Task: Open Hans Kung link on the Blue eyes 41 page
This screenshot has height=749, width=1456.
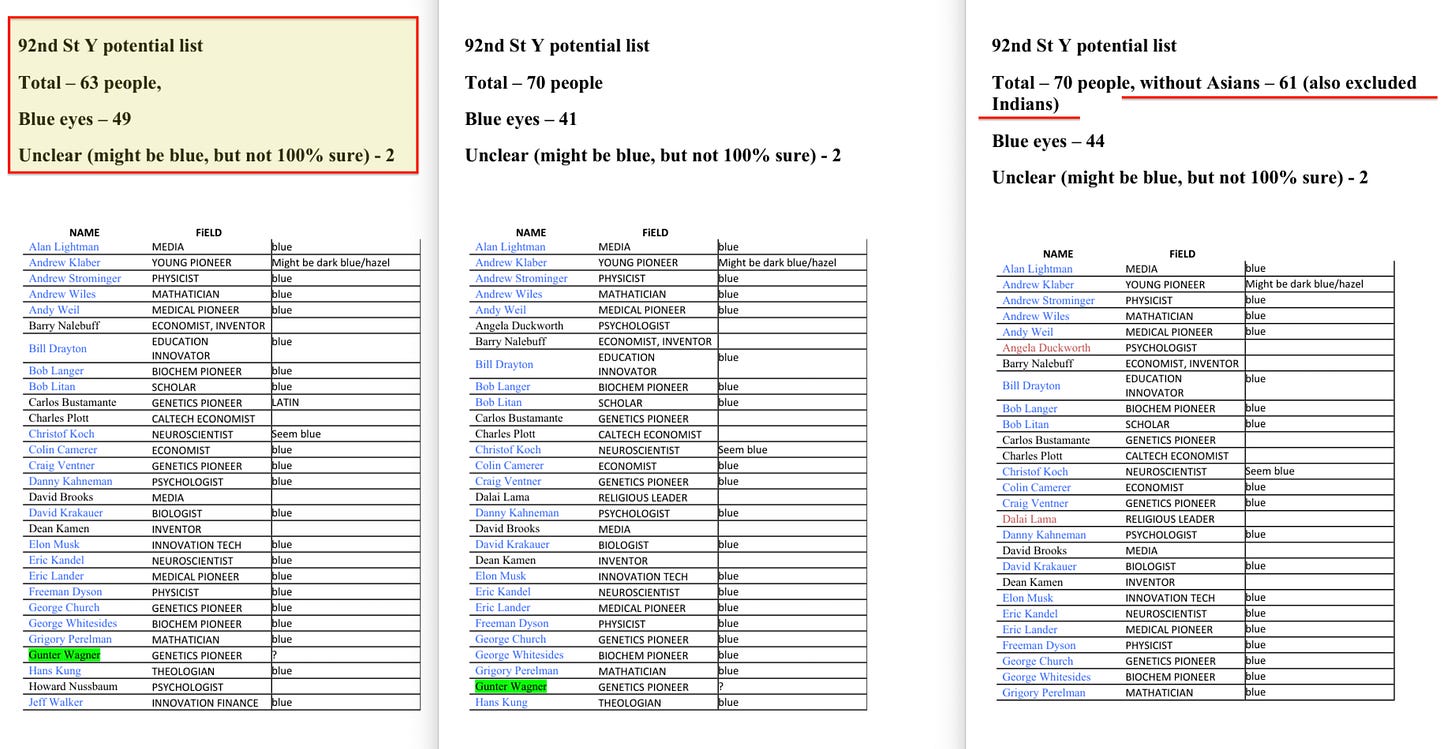Action: click(x=499, y=703)
